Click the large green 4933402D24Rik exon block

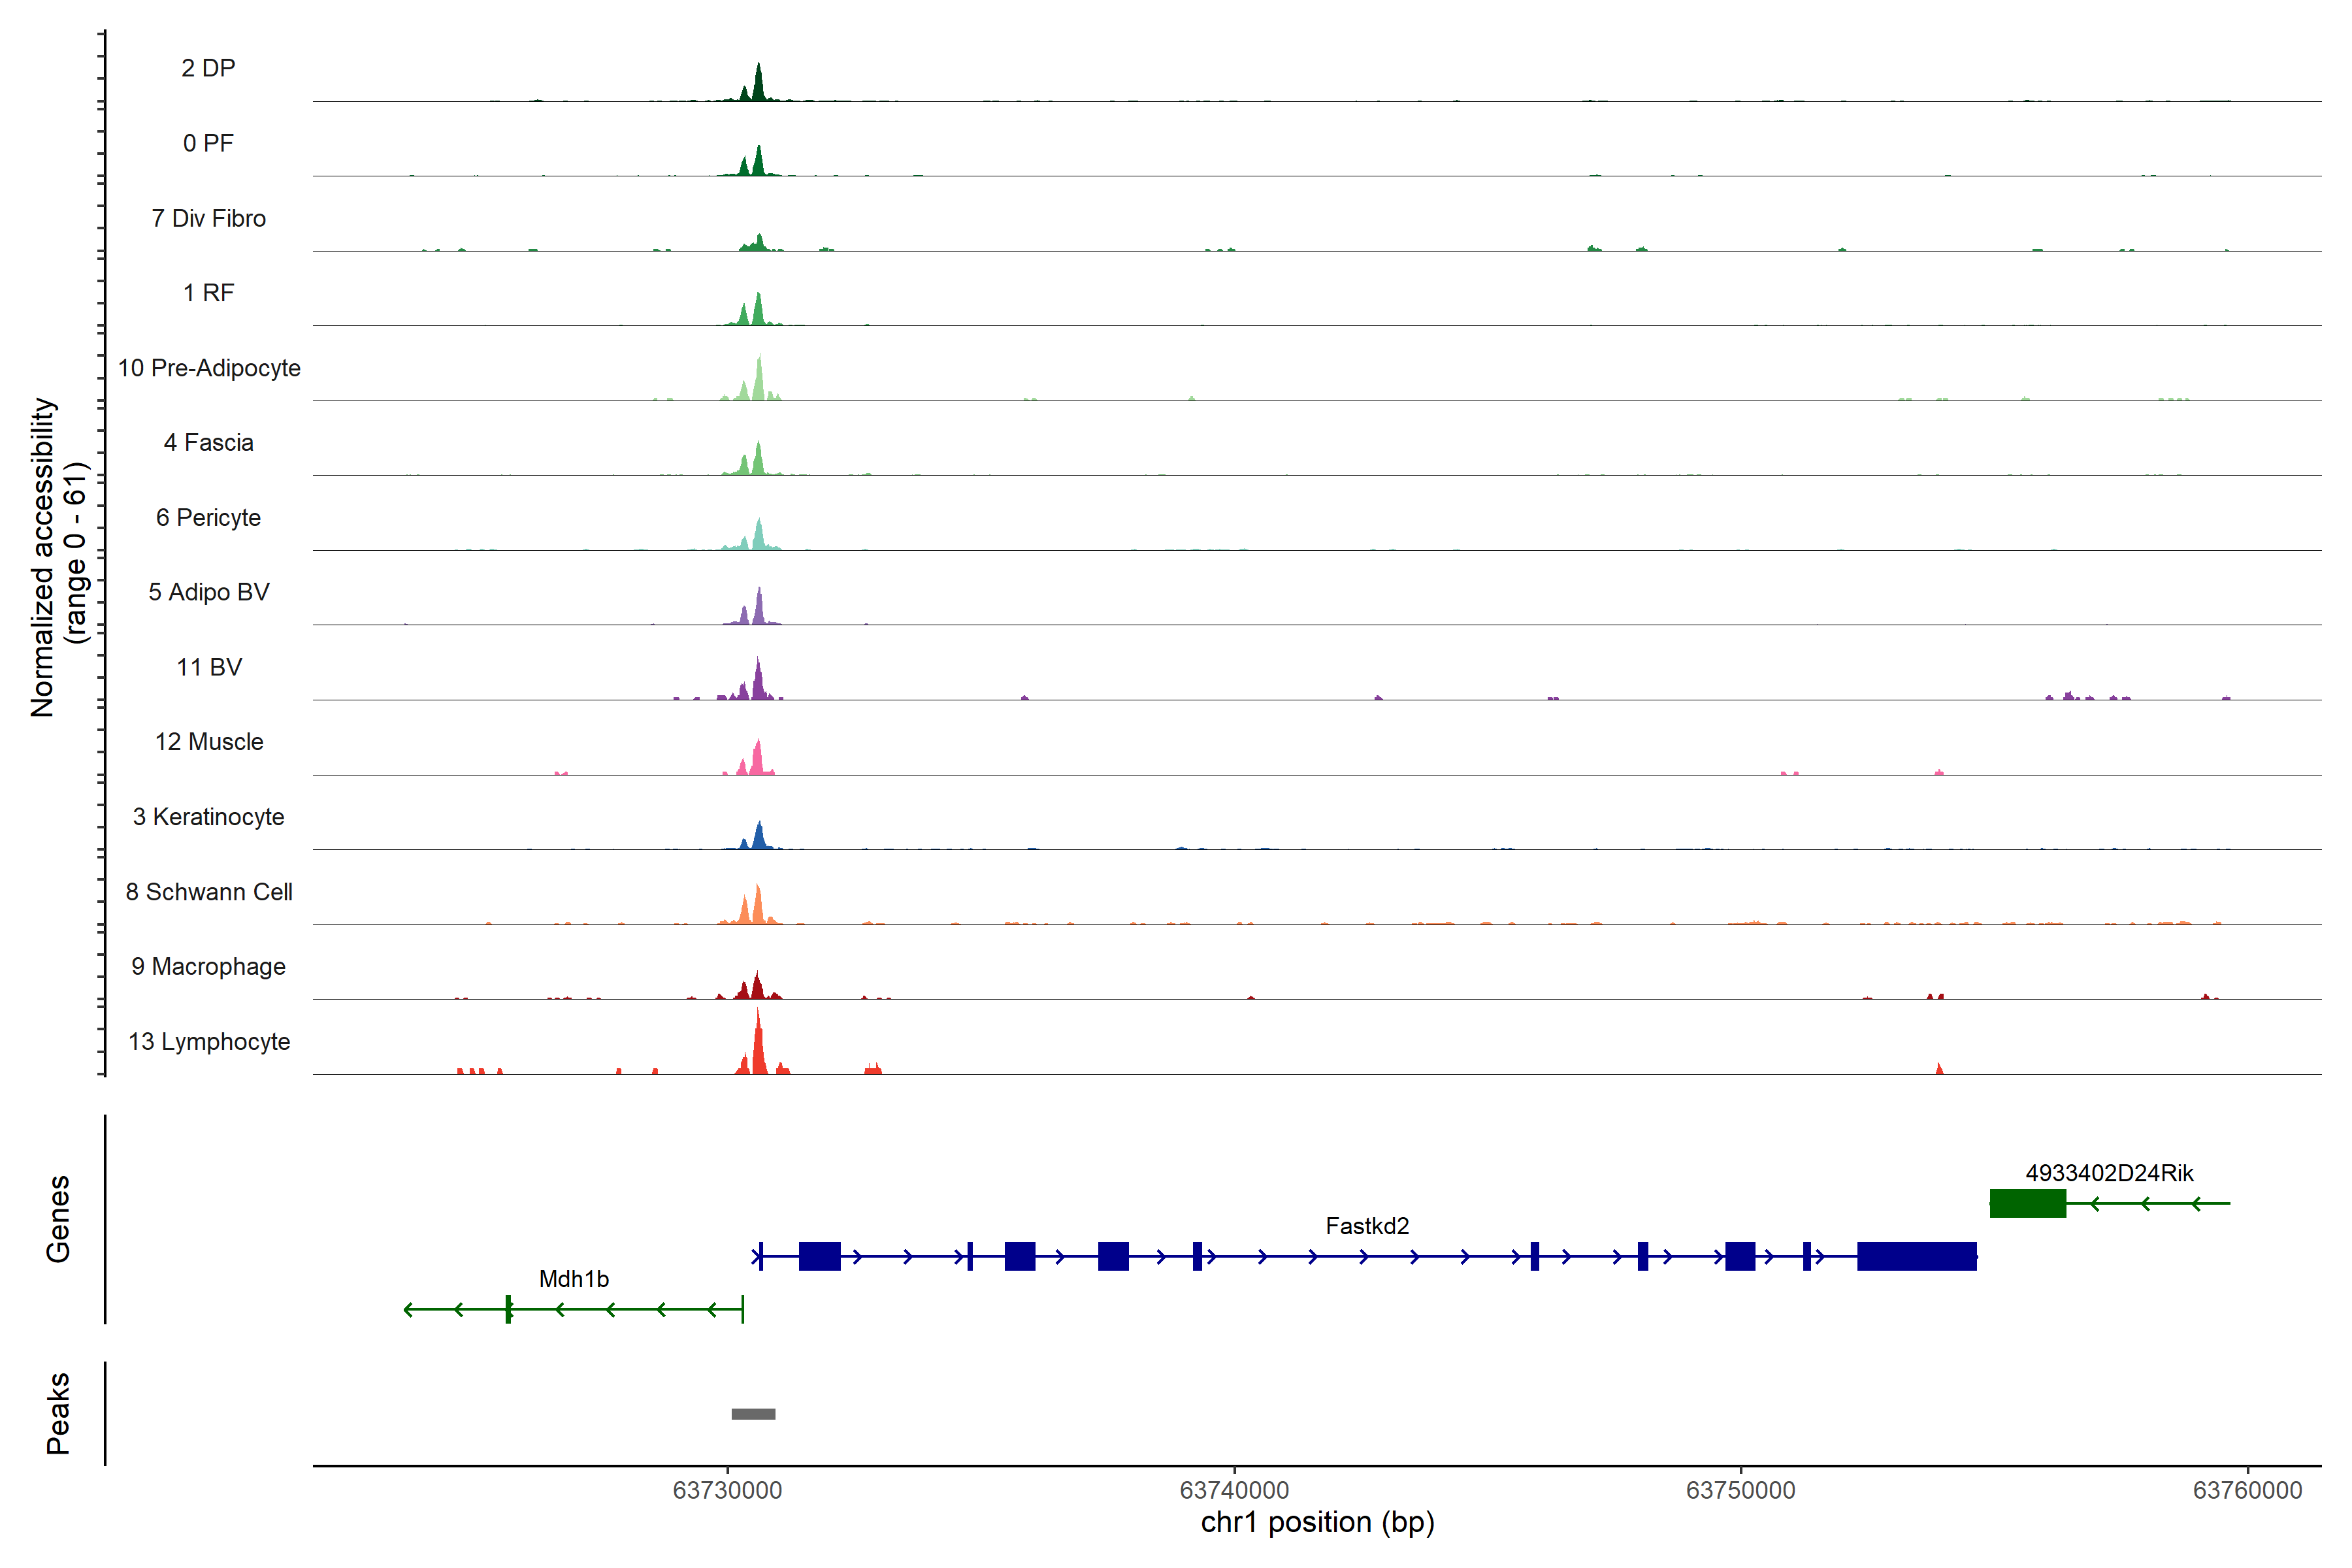tap(2027, 1203)
